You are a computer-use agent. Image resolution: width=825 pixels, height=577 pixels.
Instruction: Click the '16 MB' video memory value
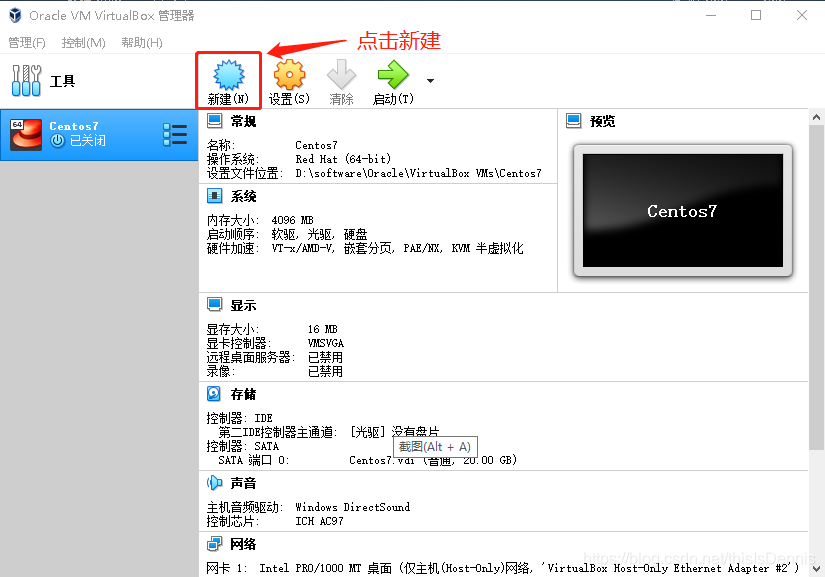coord(323,329)
